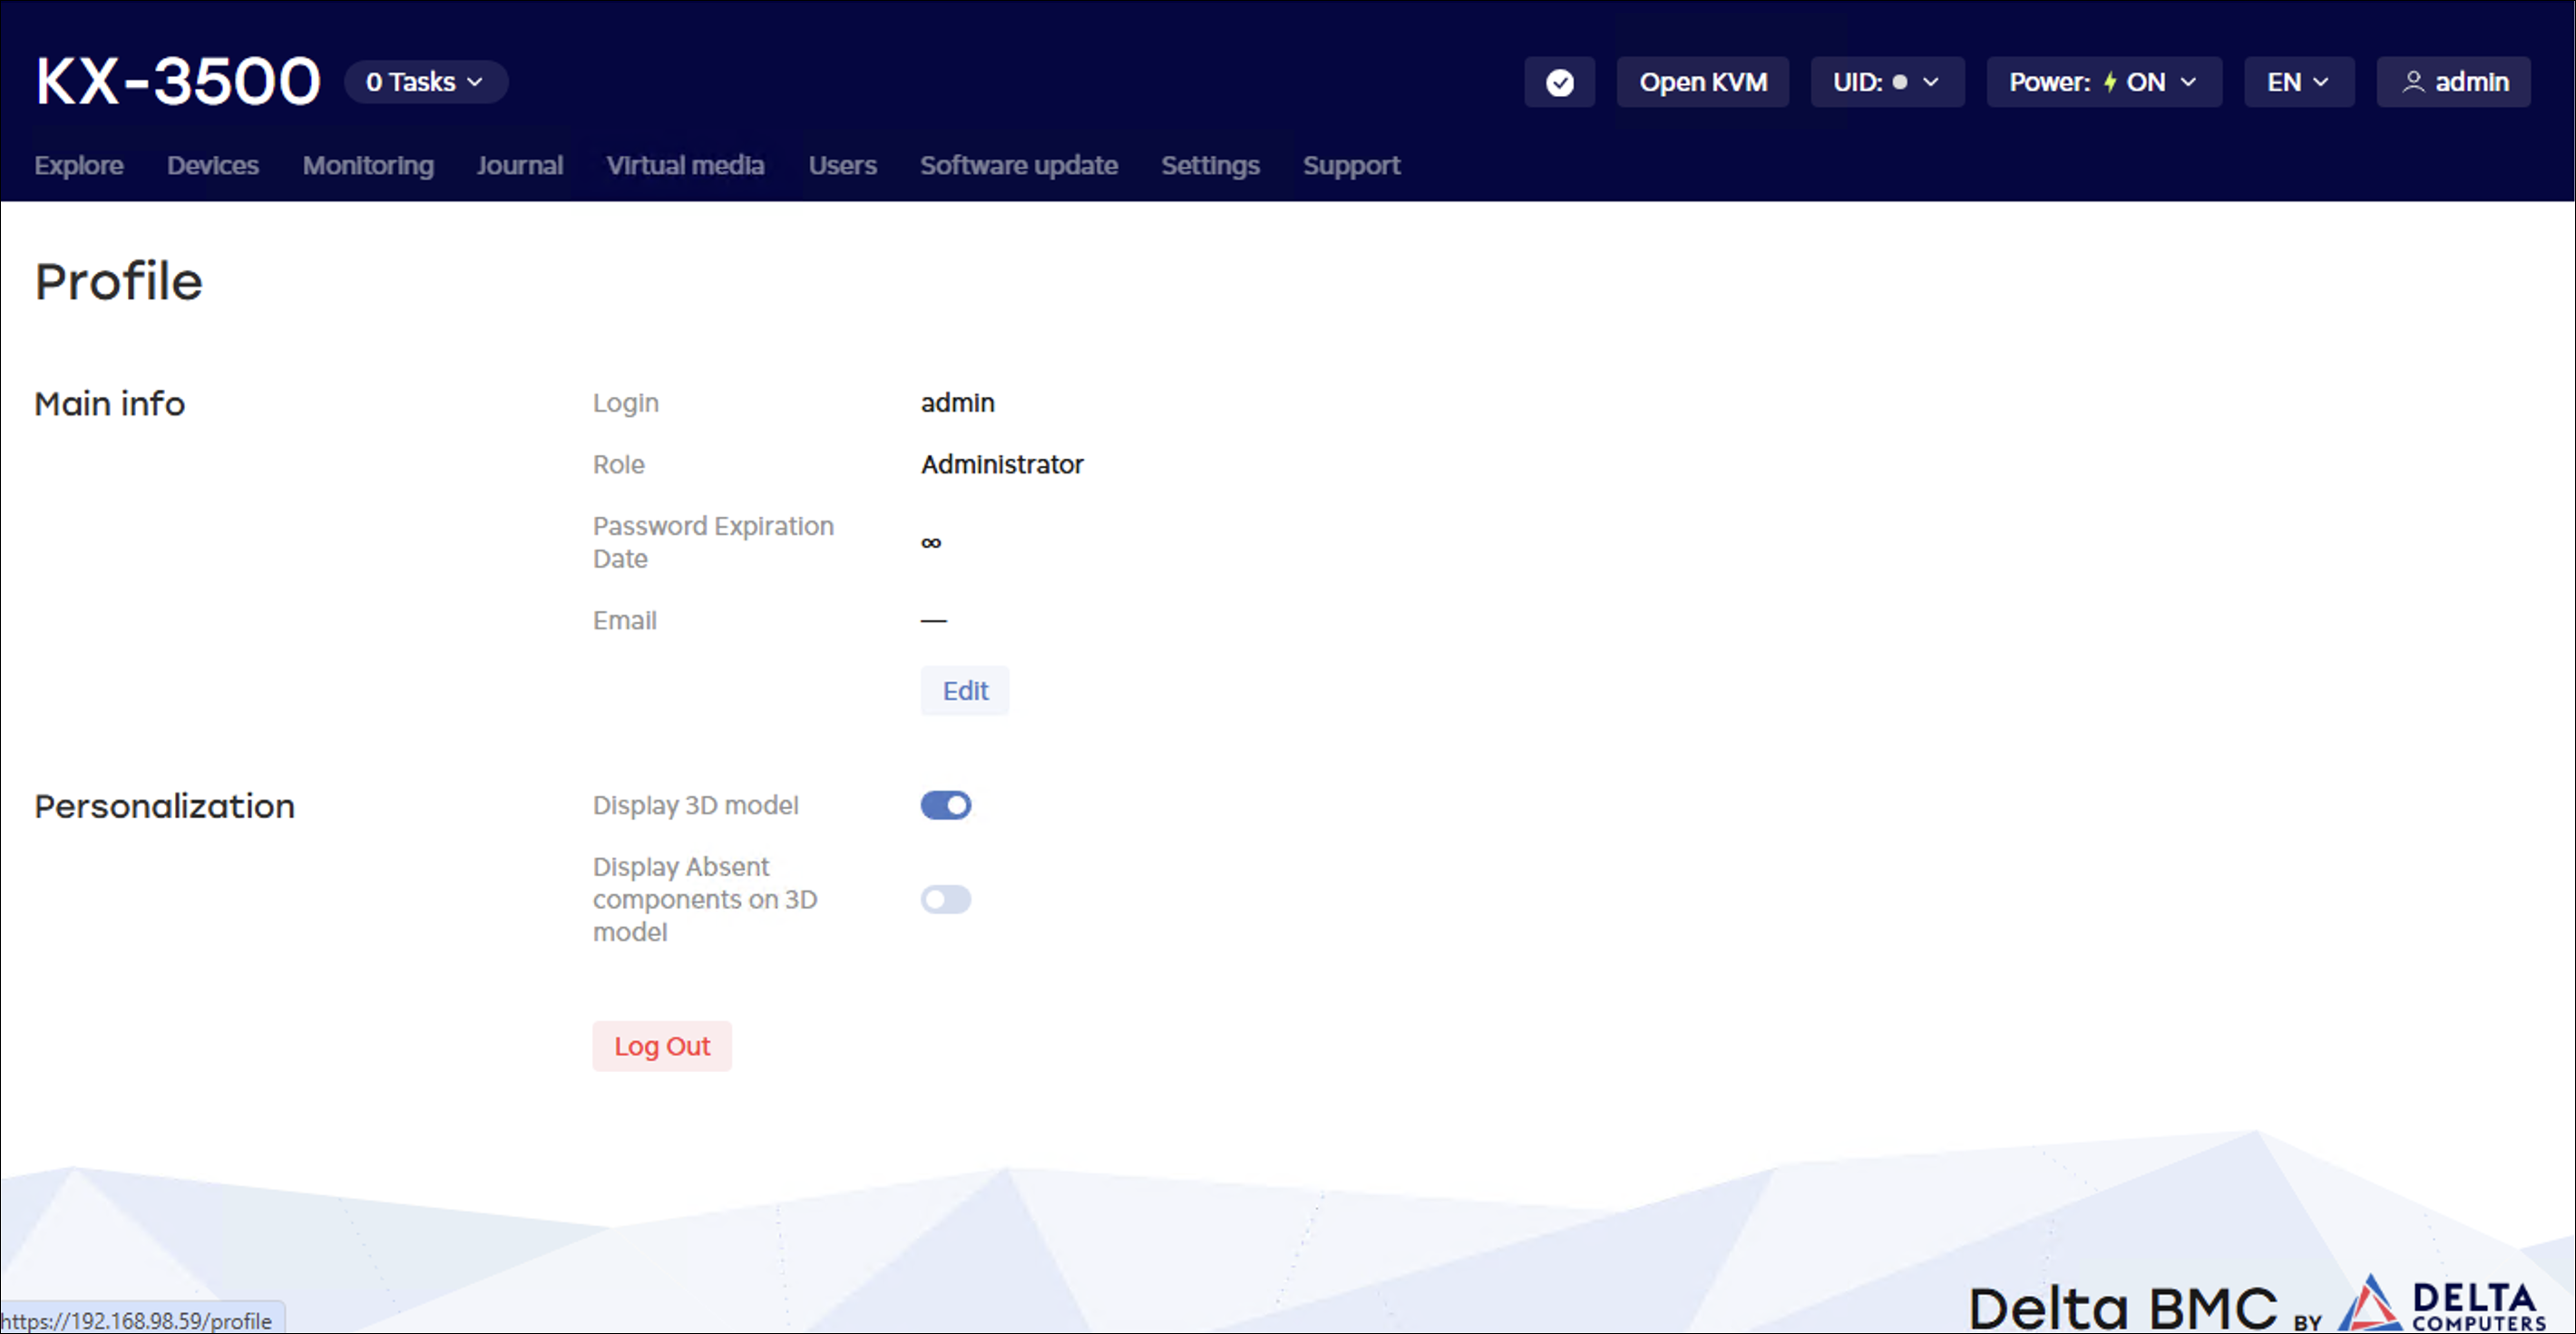Click the Log Out button
This screenshot has height=1334, width=2576.
pyautogui.click(x=661, y=1046)
